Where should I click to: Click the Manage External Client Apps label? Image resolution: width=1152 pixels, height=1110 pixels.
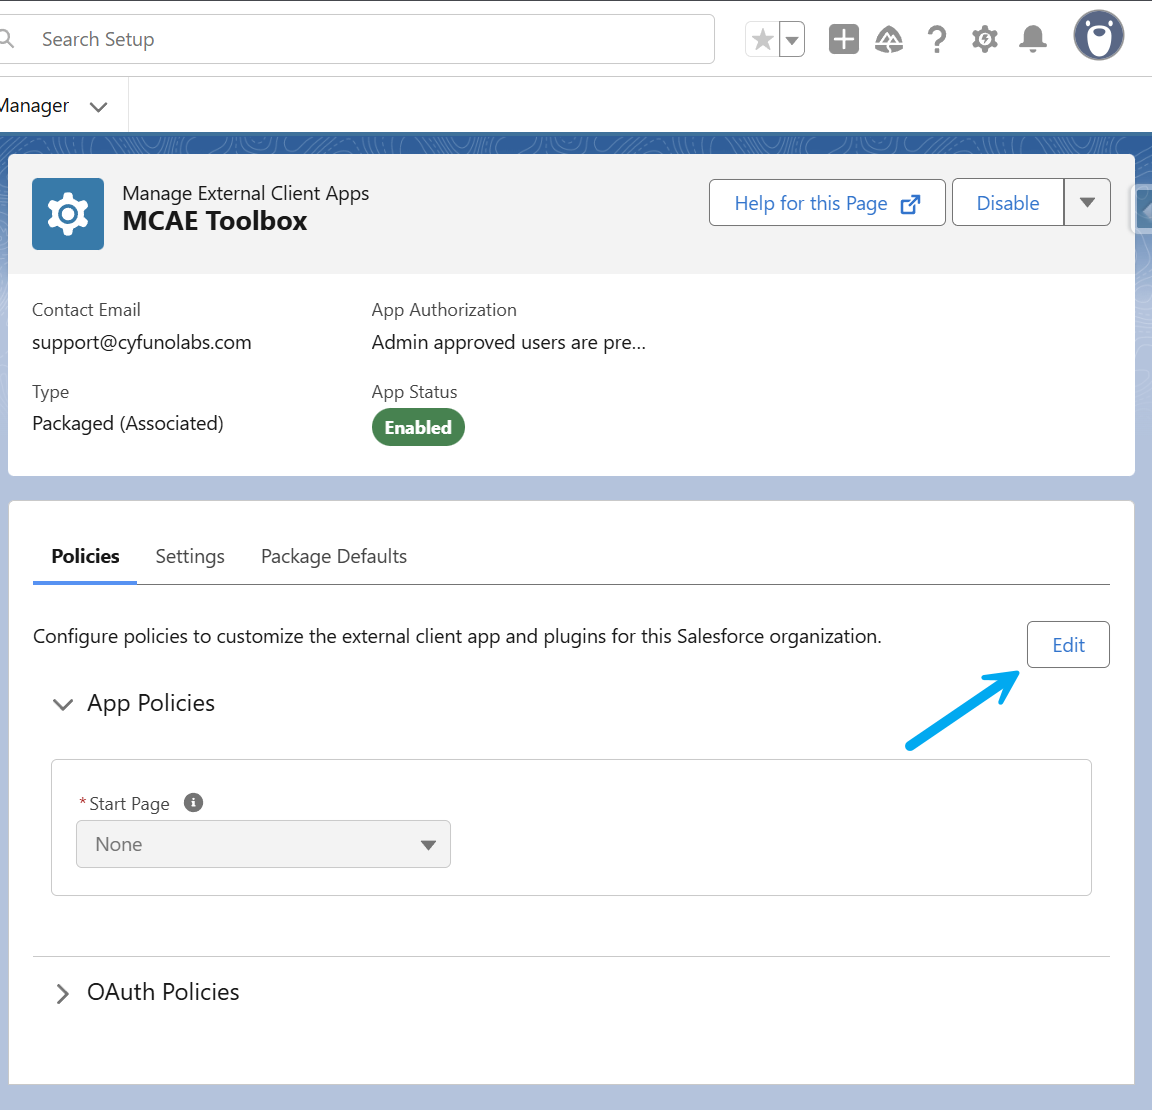pos(245,193)
